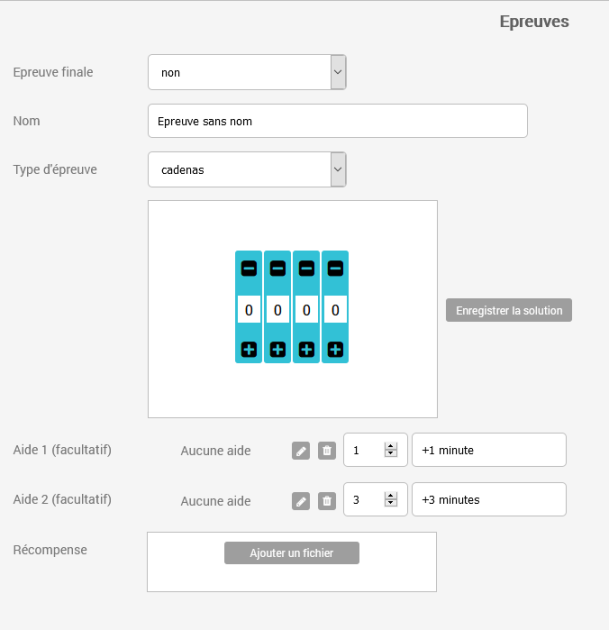This screenshot has height=630, width=609.
Task: Click plus on third padlock digit
Action: point(307,349)
